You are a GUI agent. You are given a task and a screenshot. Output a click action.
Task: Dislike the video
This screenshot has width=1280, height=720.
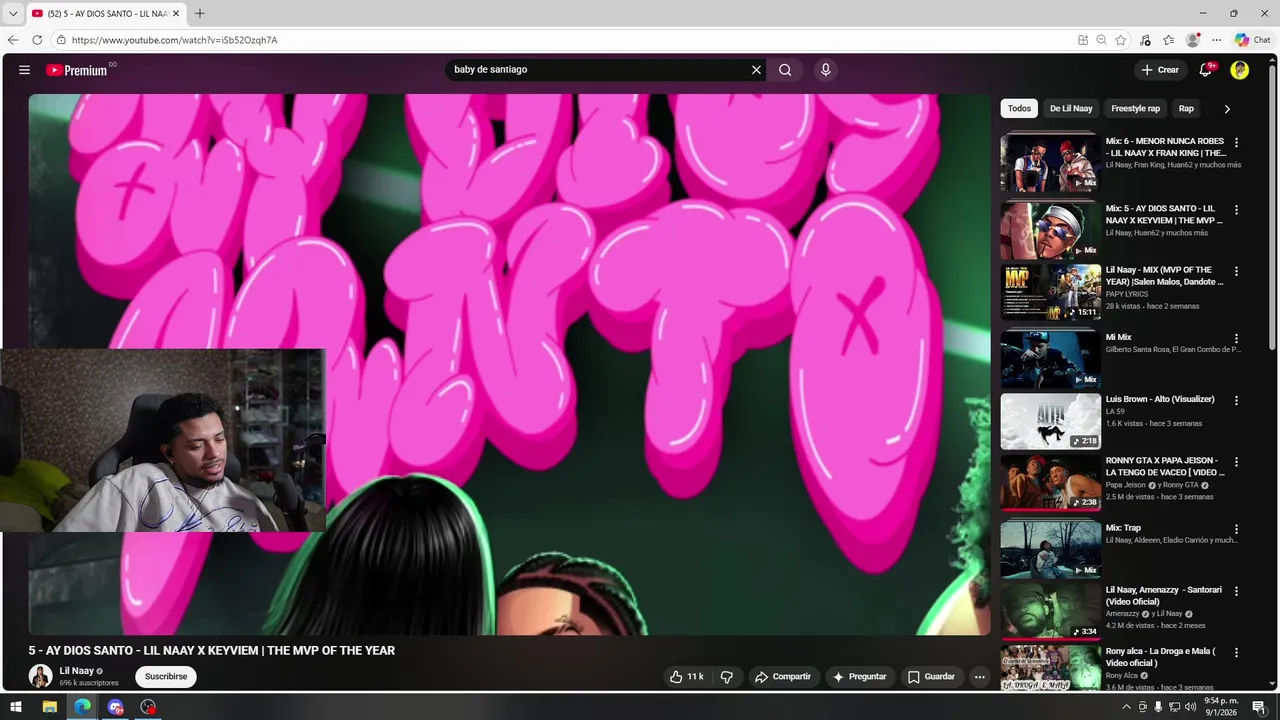coord(727,677)
